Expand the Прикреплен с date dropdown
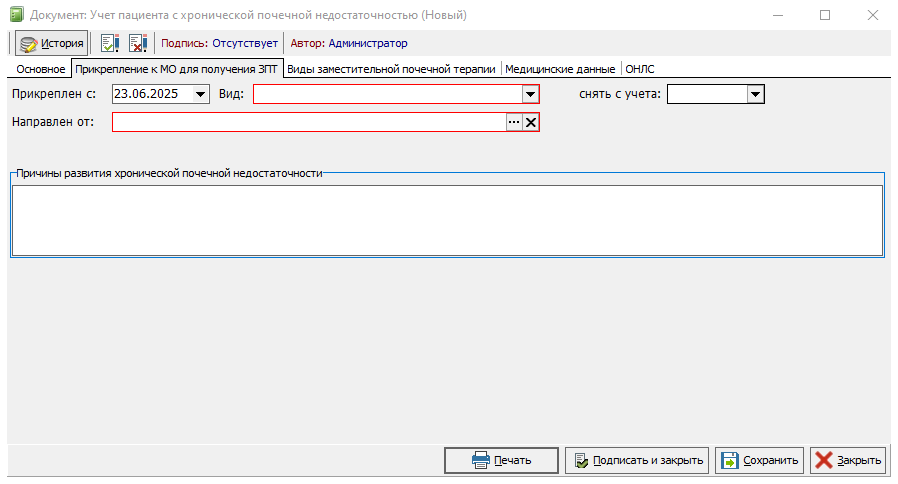 (x=200, y=94)
